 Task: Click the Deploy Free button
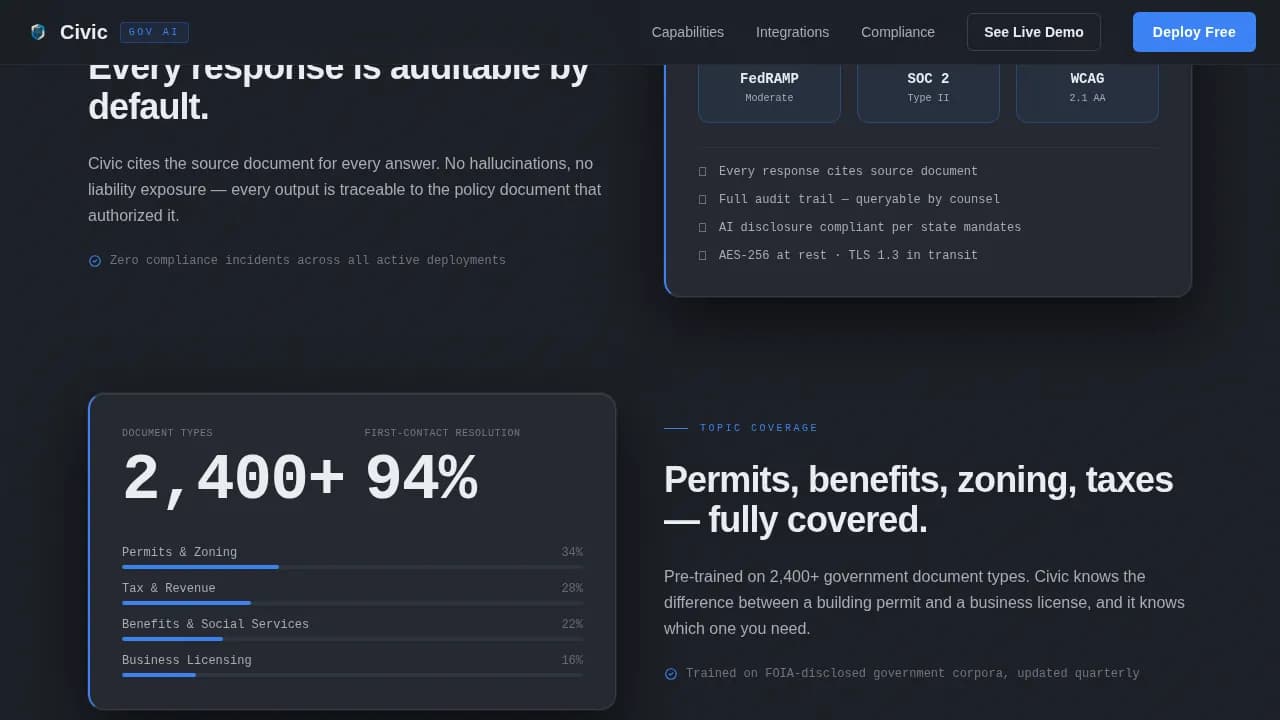pyautogui.click(x=1194, y=32)
